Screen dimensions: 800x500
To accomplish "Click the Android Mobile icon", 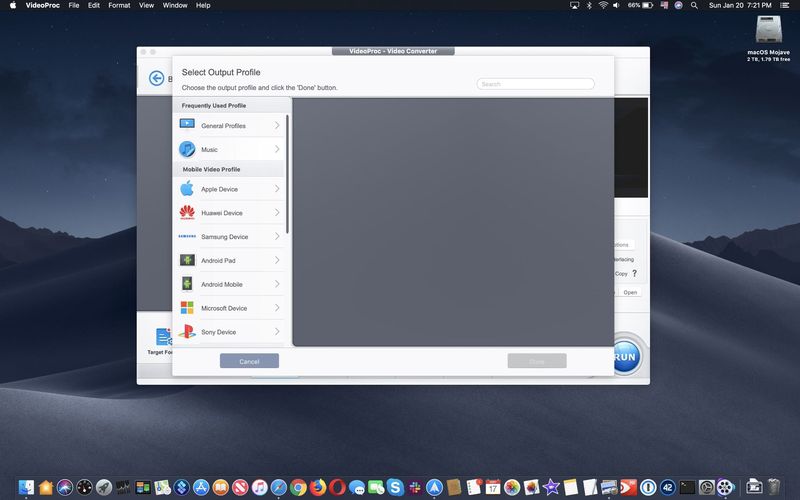I will pyautogui.click(x=187, y=284).
